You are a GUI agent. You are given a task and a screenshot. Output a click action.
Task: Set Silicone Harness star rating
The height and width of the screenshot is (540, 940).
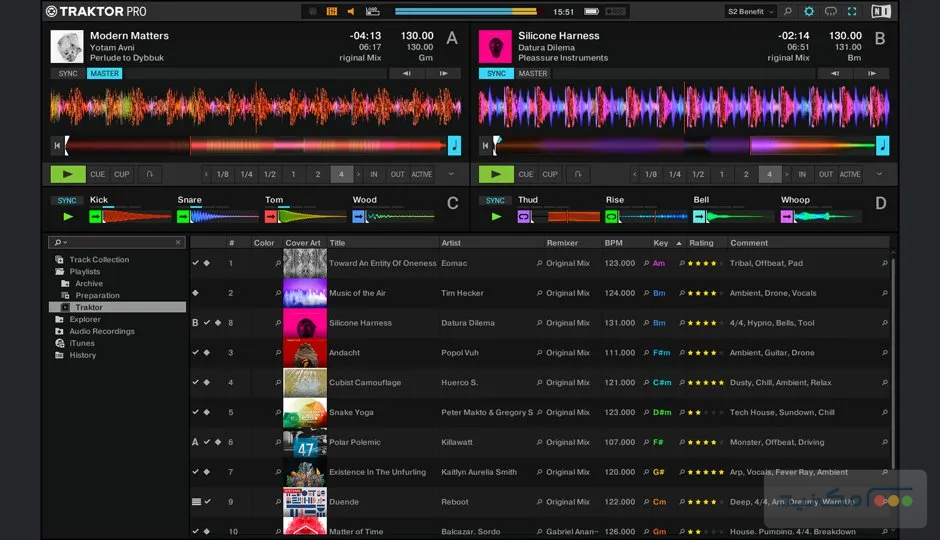coord(706,323)
